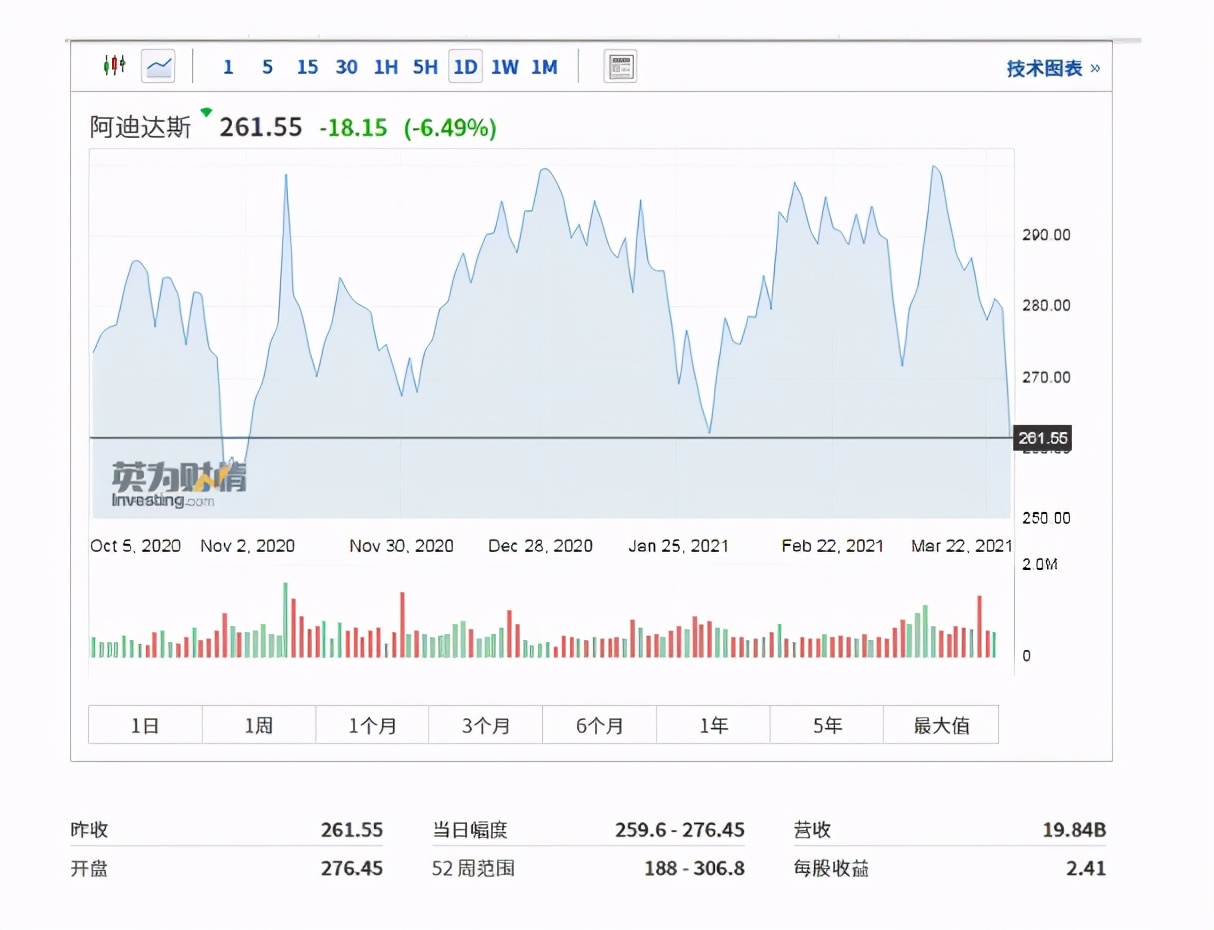The width and height of the screenshot is (1214, 930).
Task: Show the 1周 time range
Action: (259, 725)
